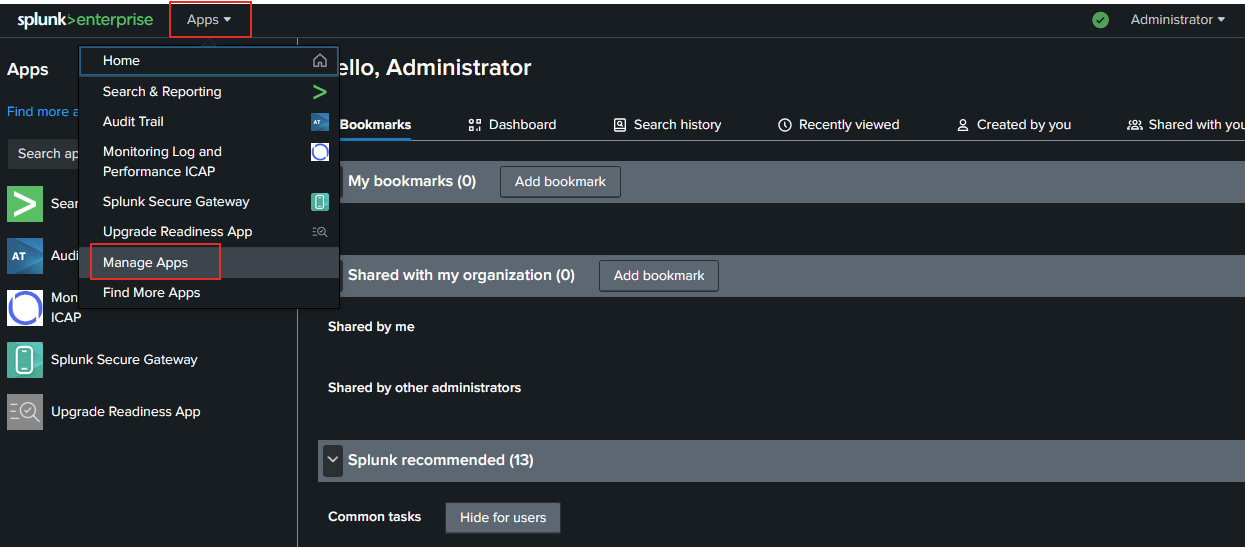Select Monitoring Log and Performance ICAP menu entry
The height and width of the screenshot is (547, 1245).
click(x=209, y=161)
